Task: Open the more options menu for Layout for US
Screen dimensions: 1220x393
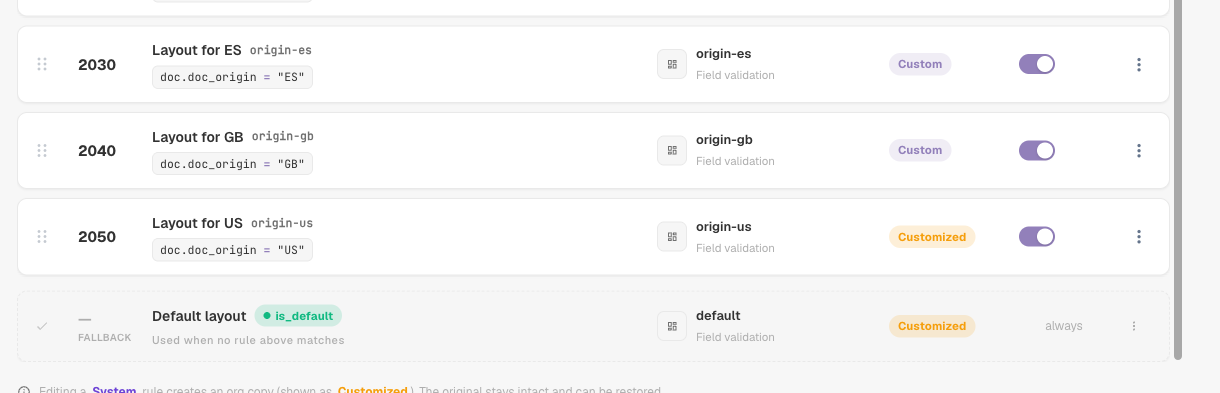Action: click(x=1138, y=236)
